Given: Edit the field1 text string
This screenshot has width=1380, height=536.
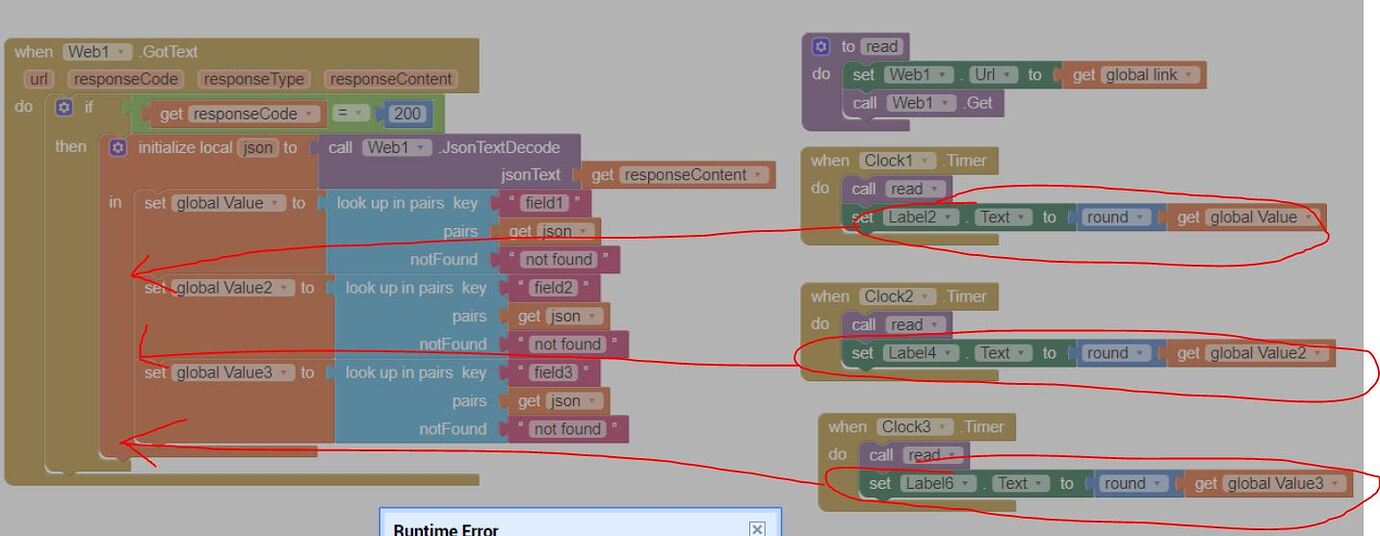Looking at the screenshot, I should pos(545,203).
